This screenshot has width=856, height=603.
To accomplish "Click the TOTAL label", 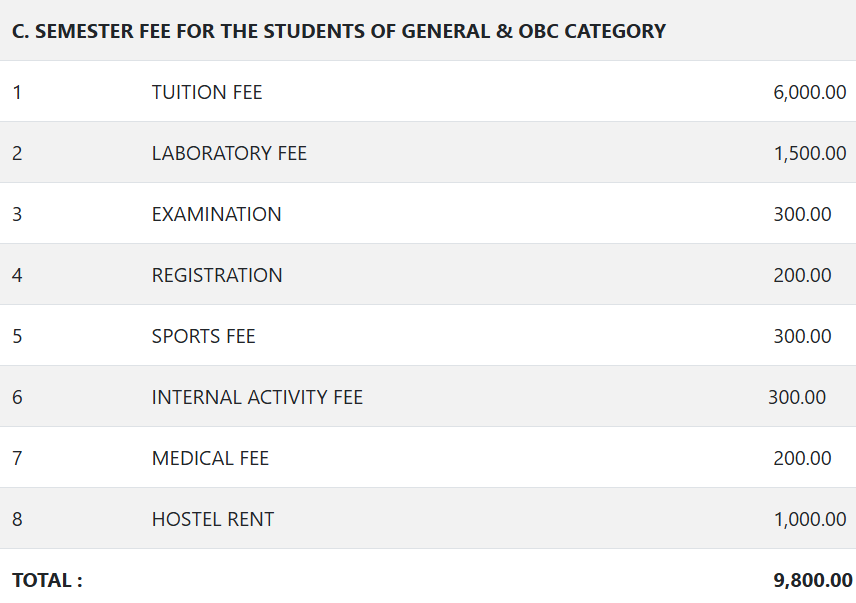I will pos(47,580).
